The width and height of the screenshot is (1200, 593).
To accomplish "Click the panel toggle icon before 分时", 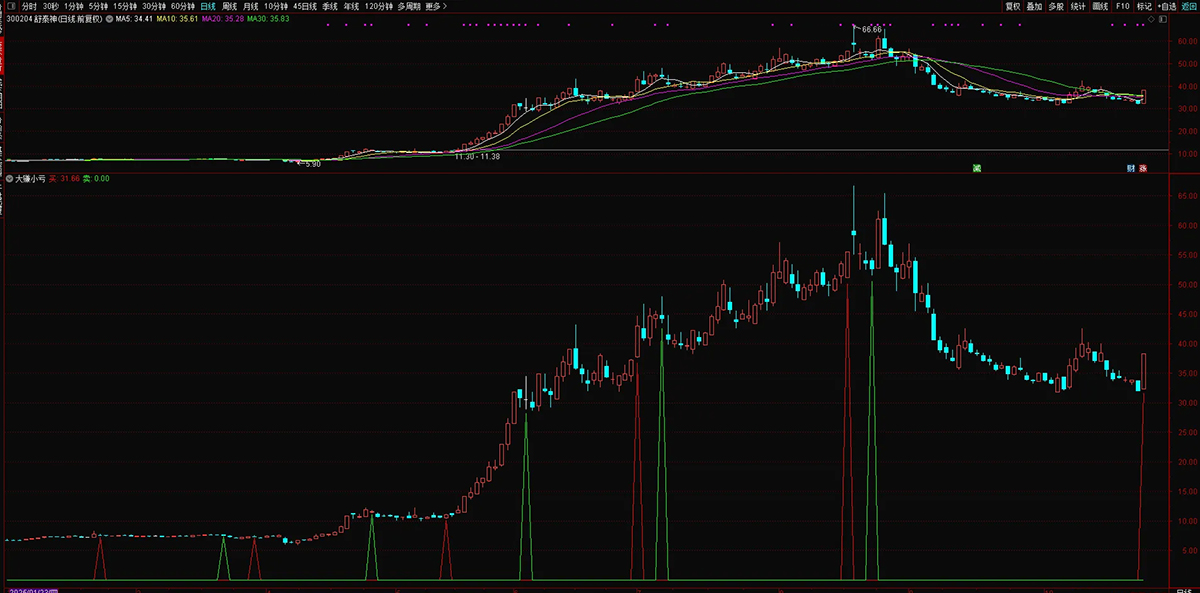I will pyautogui.click(x=10, y=6).
